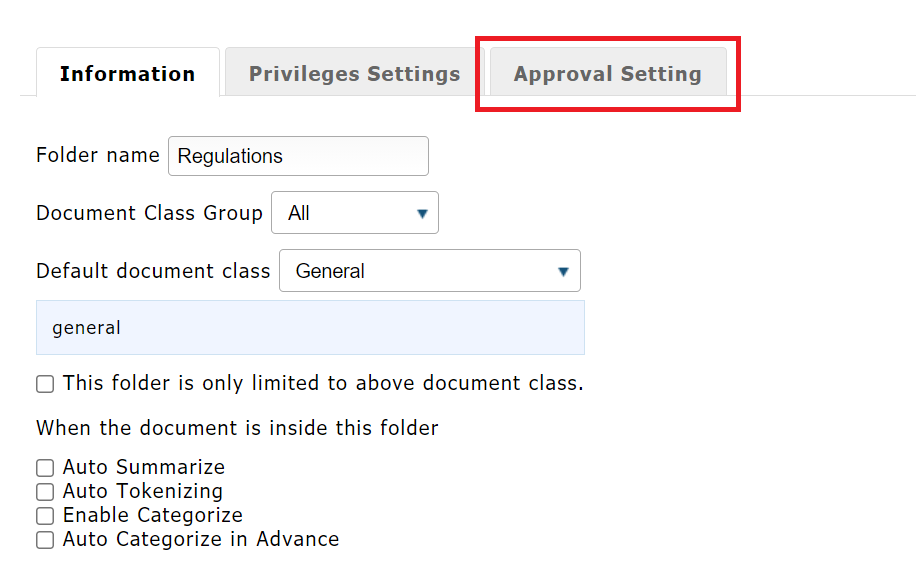This screenshot has height=580, width=916.
Task: Click the 'Folder name' label
Action: [97, 155]
